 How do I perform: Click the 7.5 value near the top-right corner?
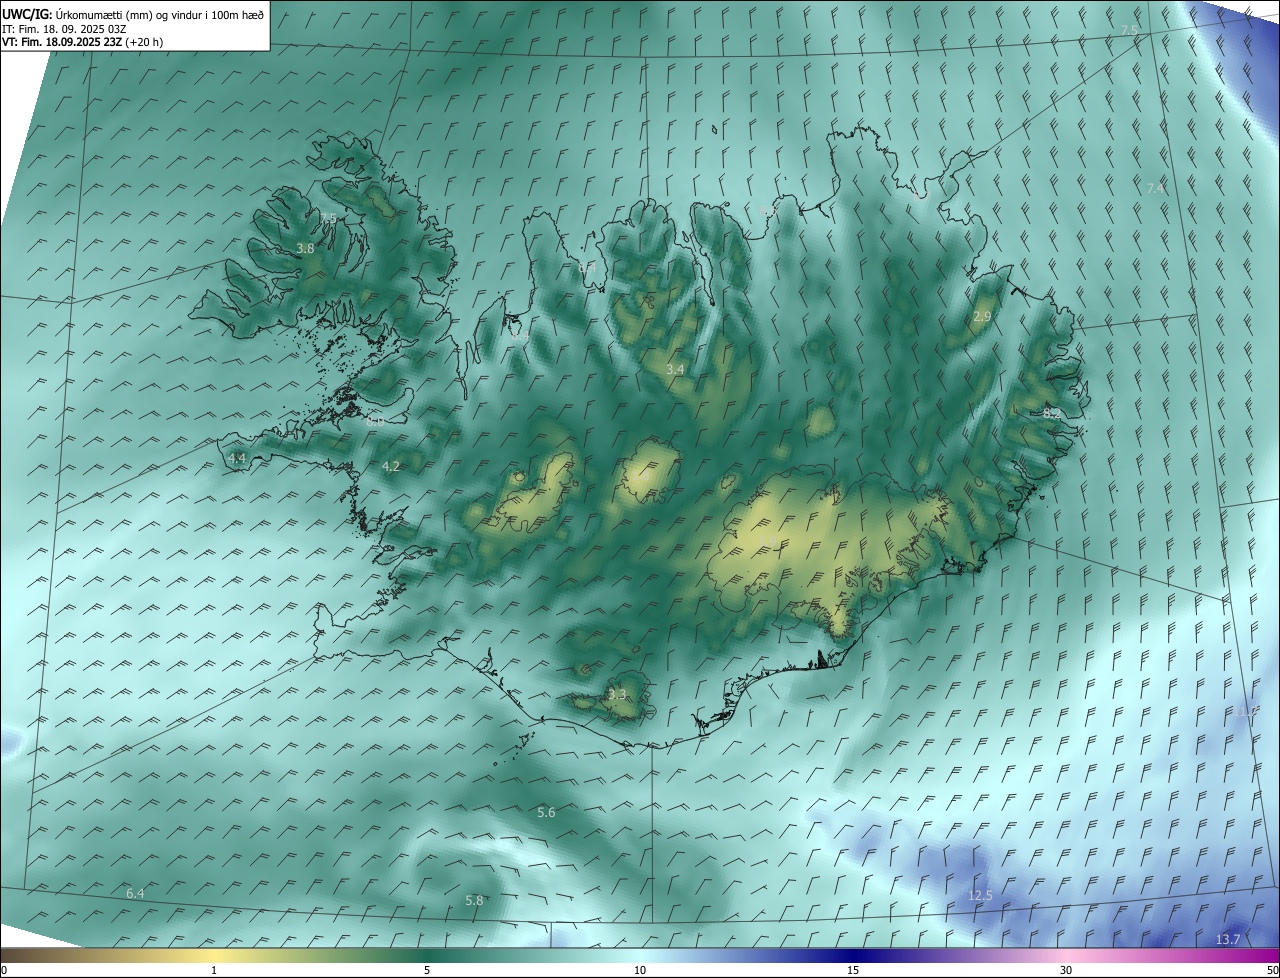click(x=1129, y=31)
